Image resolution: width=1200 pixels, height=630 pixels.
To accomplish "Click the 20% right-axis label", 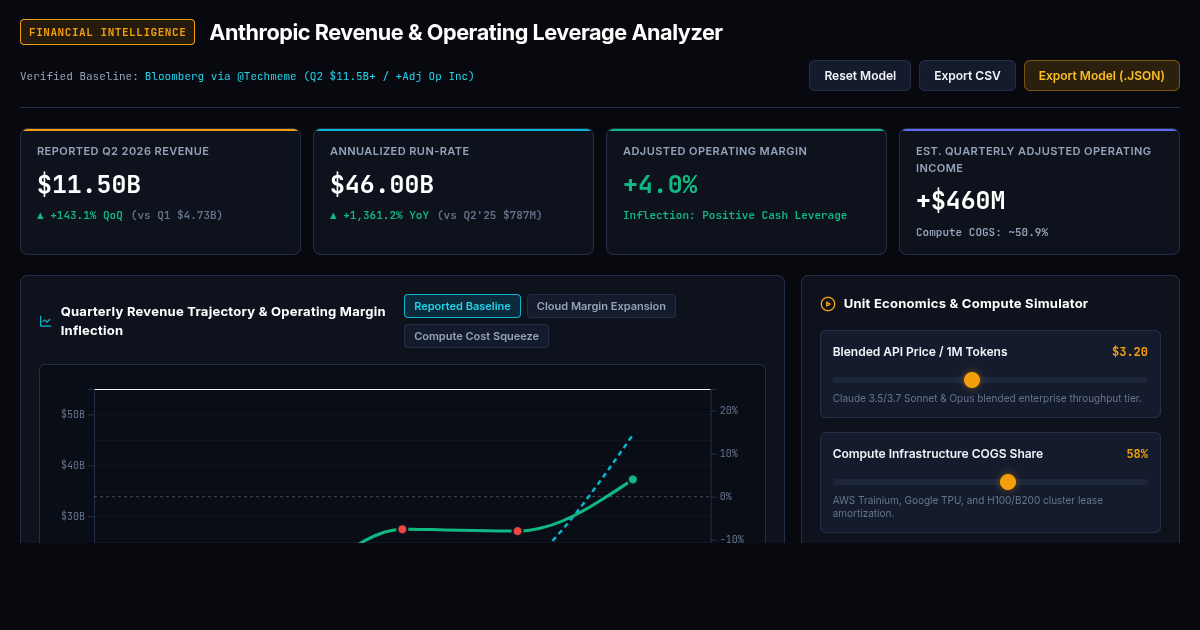I will coord(728,410).
